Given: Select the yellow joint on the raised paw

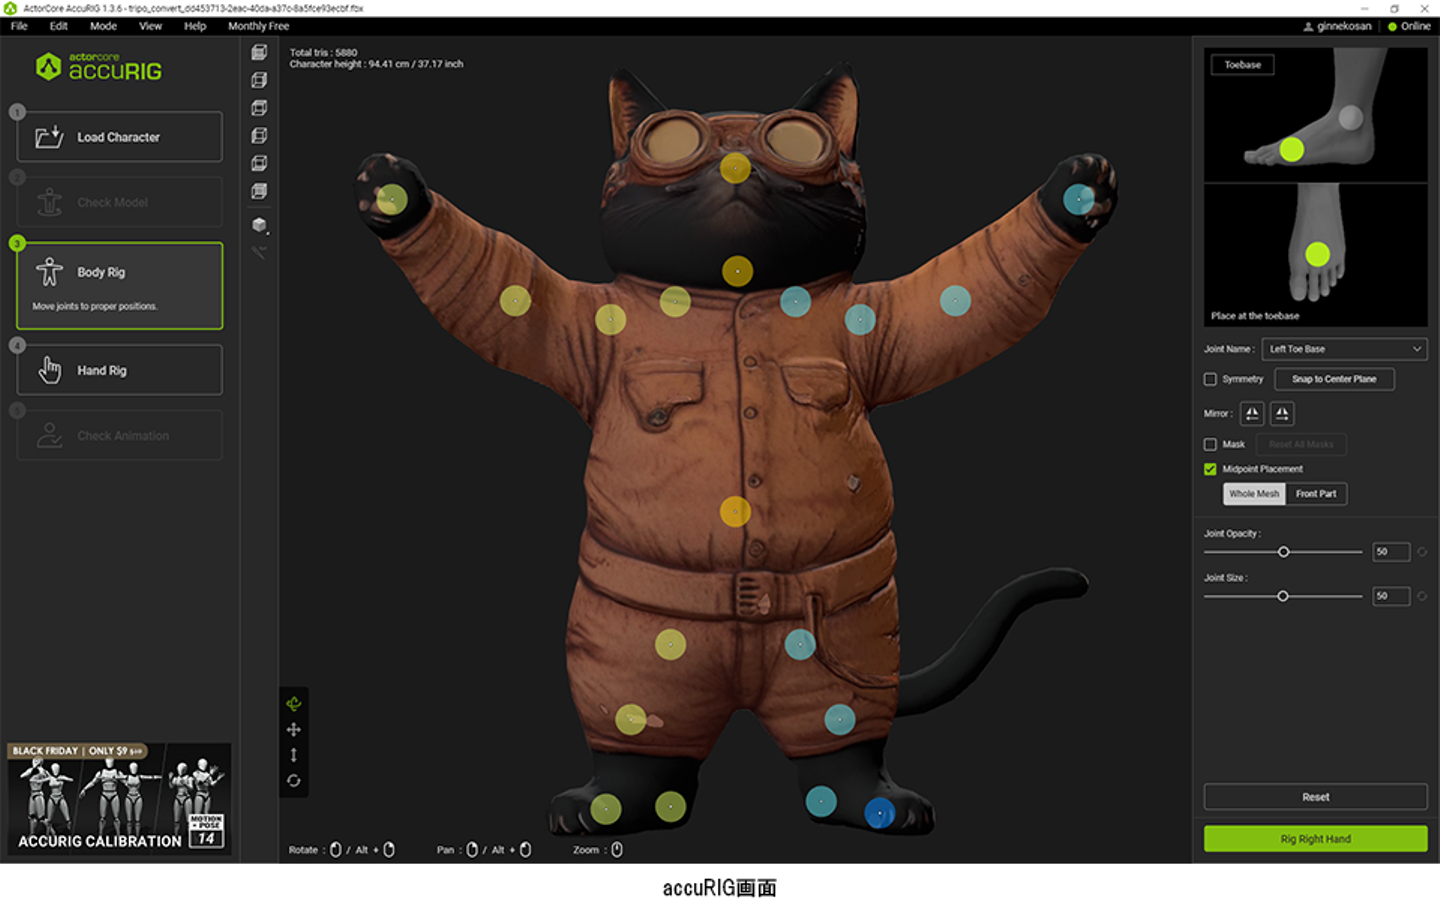Looking at the screenshot, I should click(x=392, y=199).
